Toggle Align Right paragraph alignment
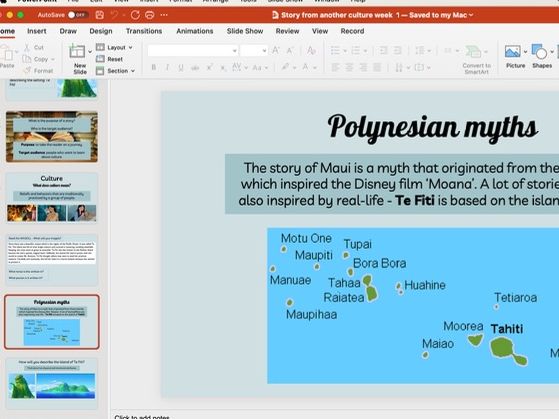559x419 pixels. 363,67
